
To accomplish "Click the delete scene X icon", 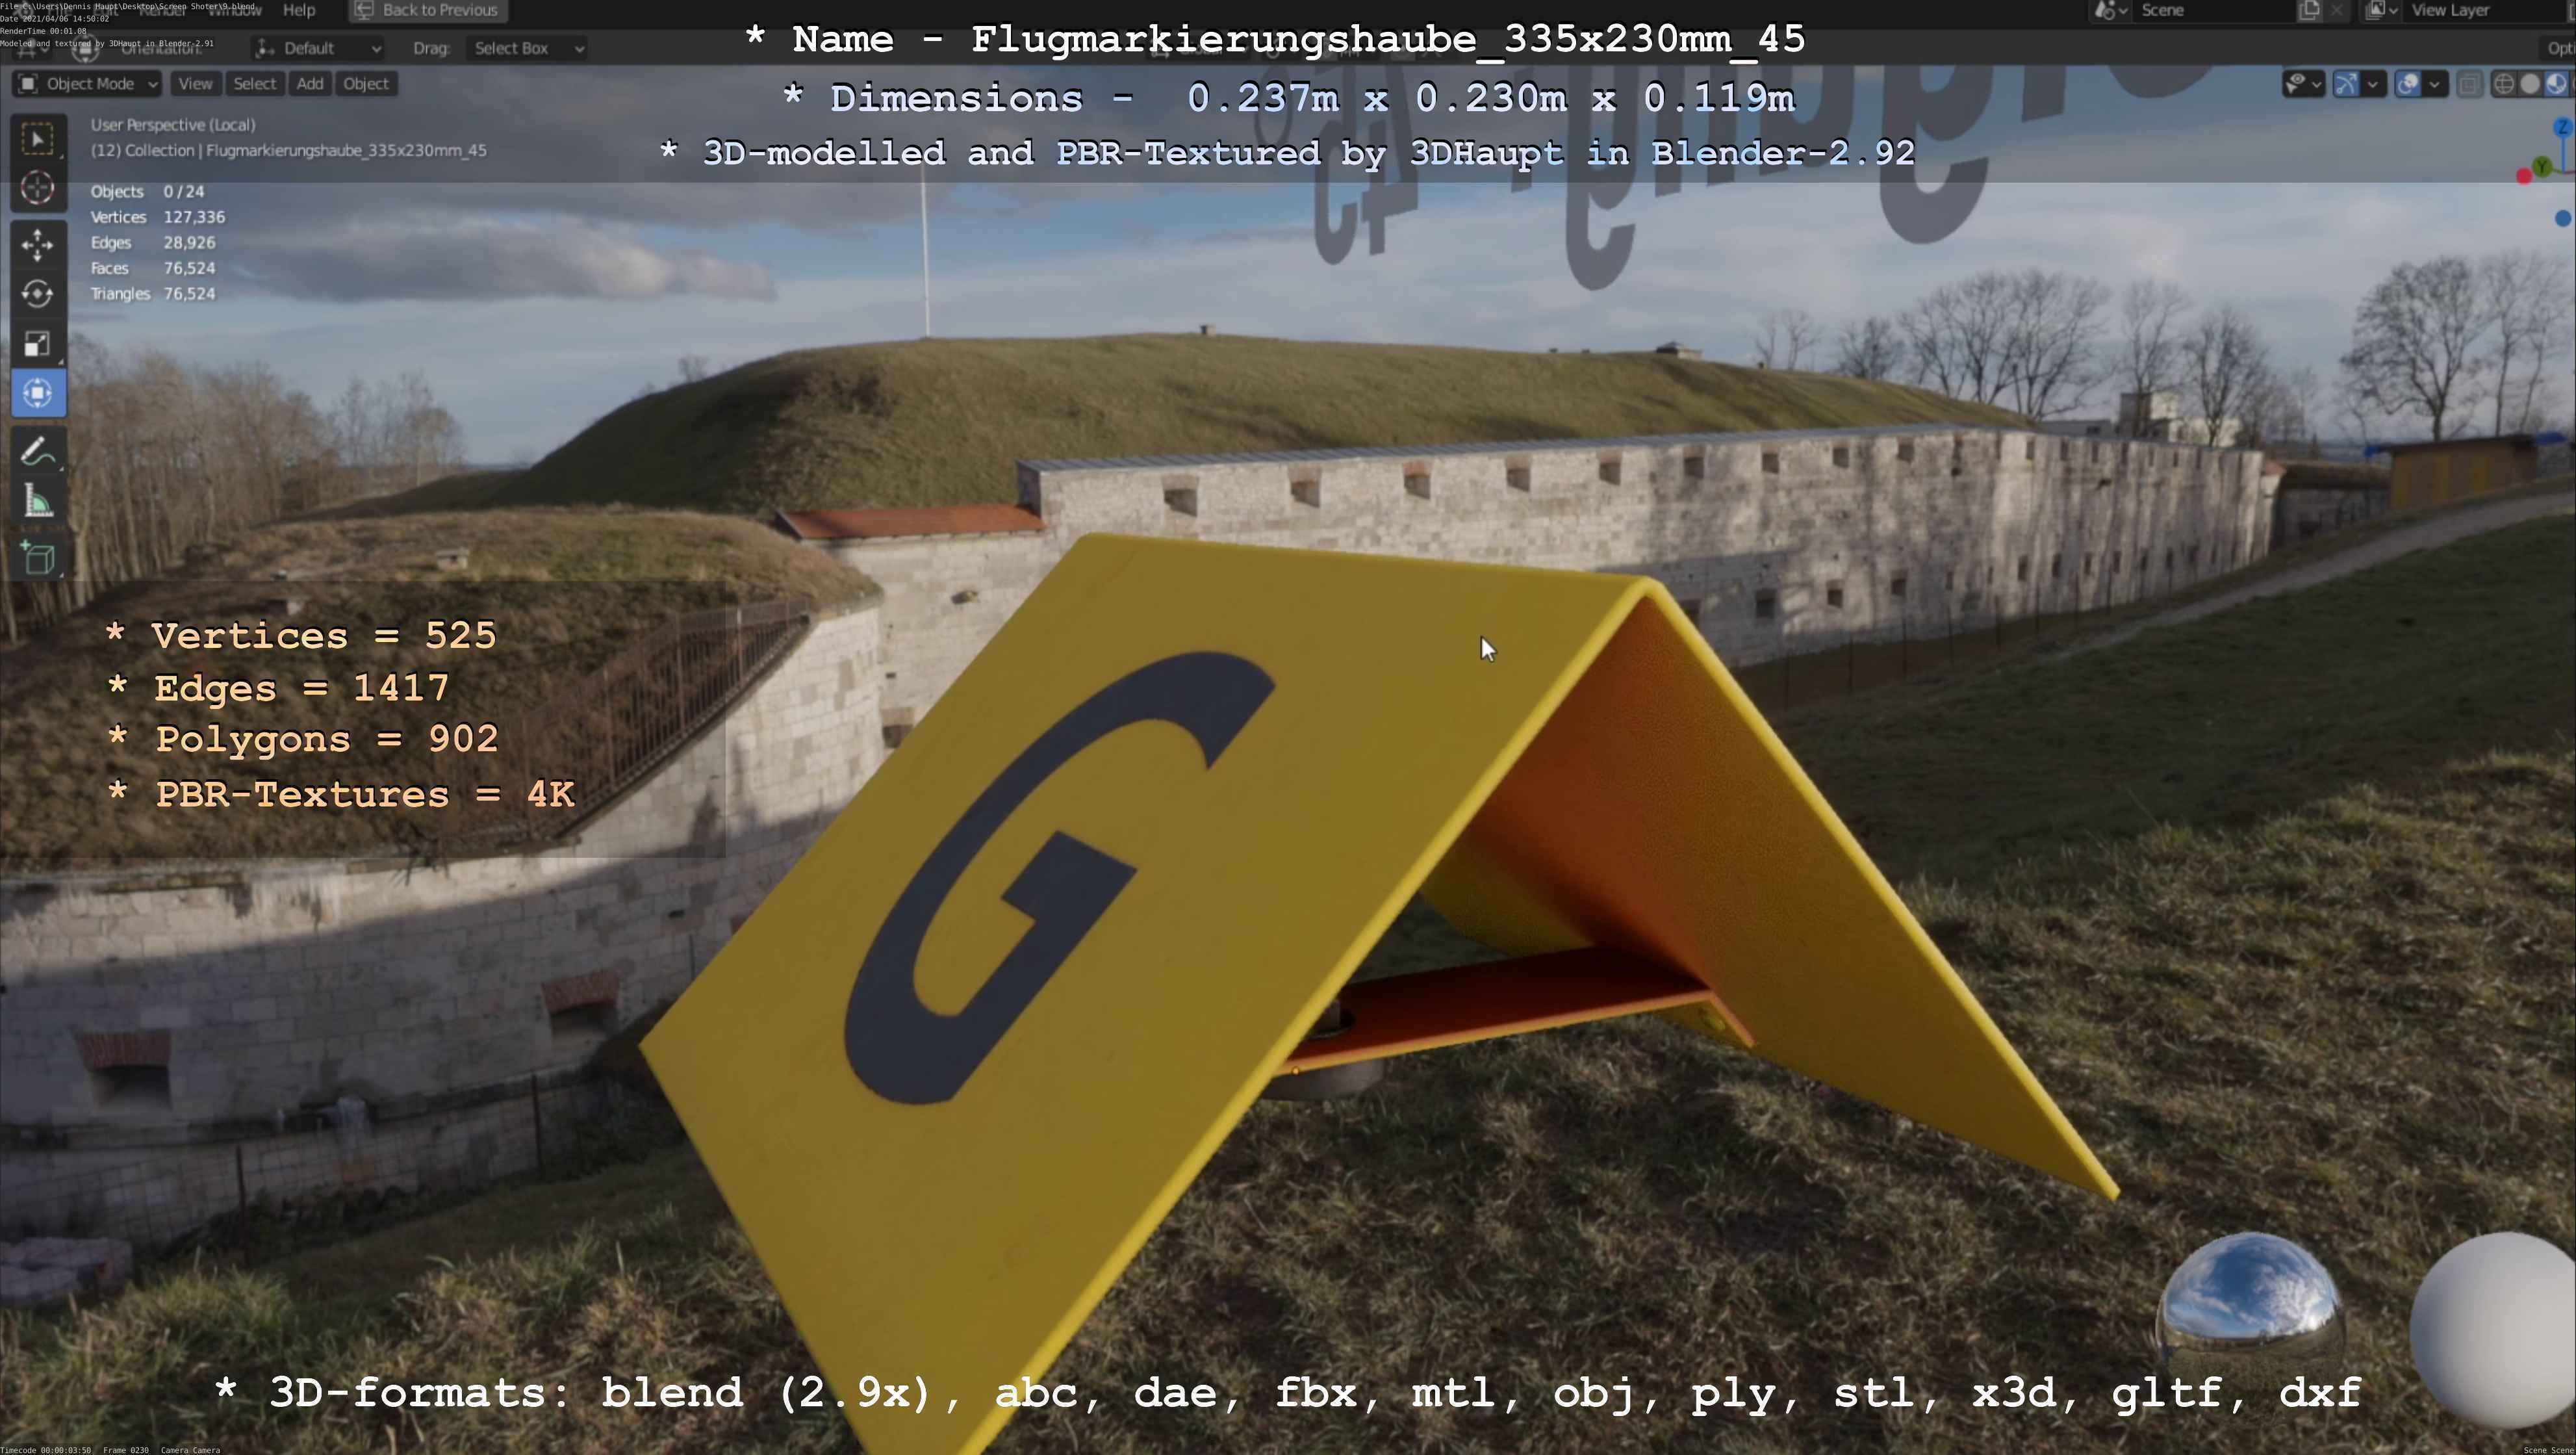I will (2337, 10).
